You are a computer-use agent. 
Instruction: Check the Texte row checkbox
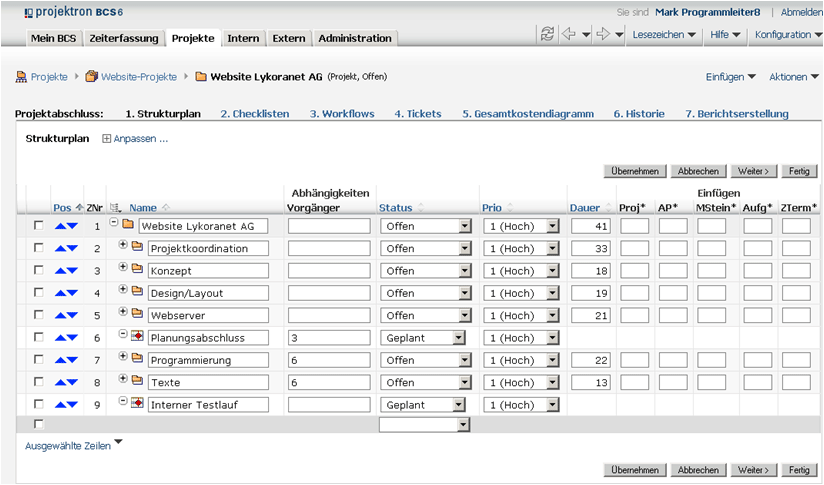click(x=38, y=381)
